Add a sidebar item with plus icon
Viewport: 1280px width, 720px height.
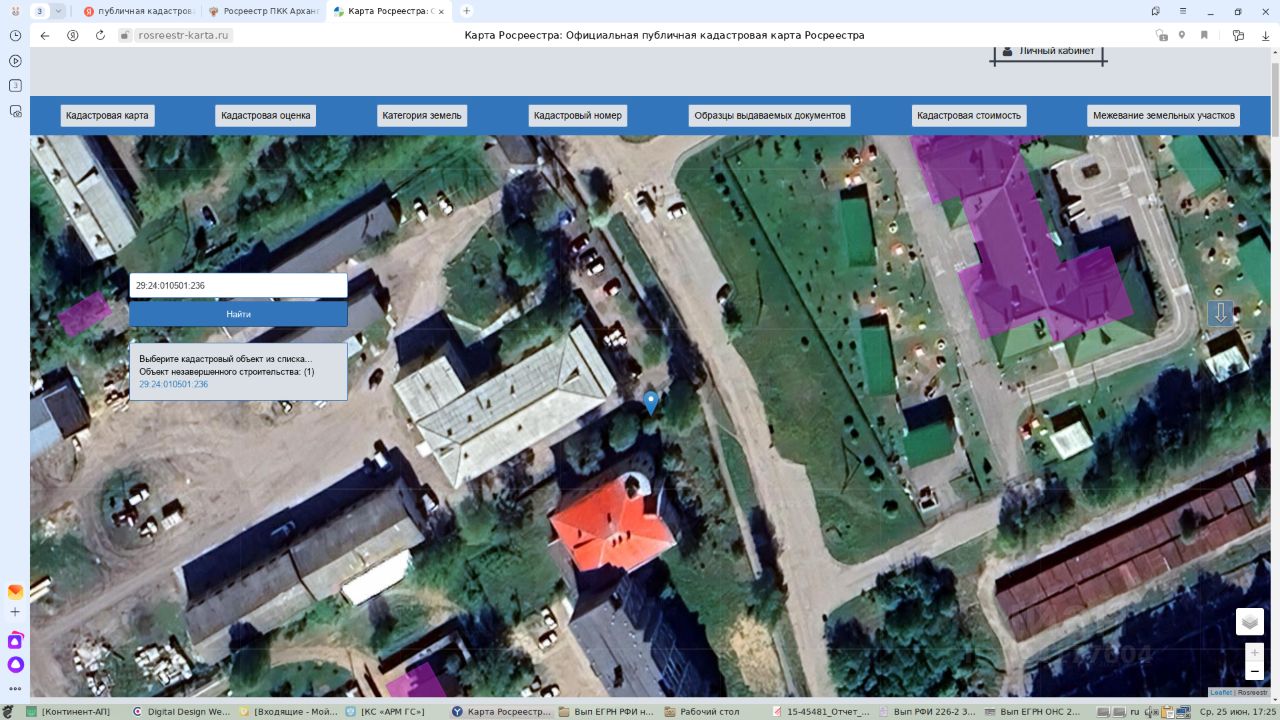pyautogui.click(x=15, y=612)
